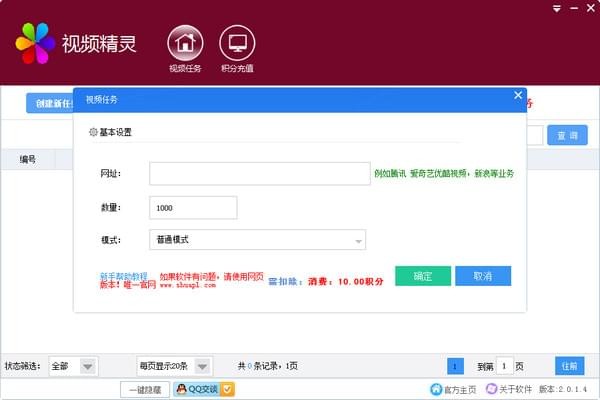Click the 查询 button
The image size is (600, 400).
coord(567,135)
